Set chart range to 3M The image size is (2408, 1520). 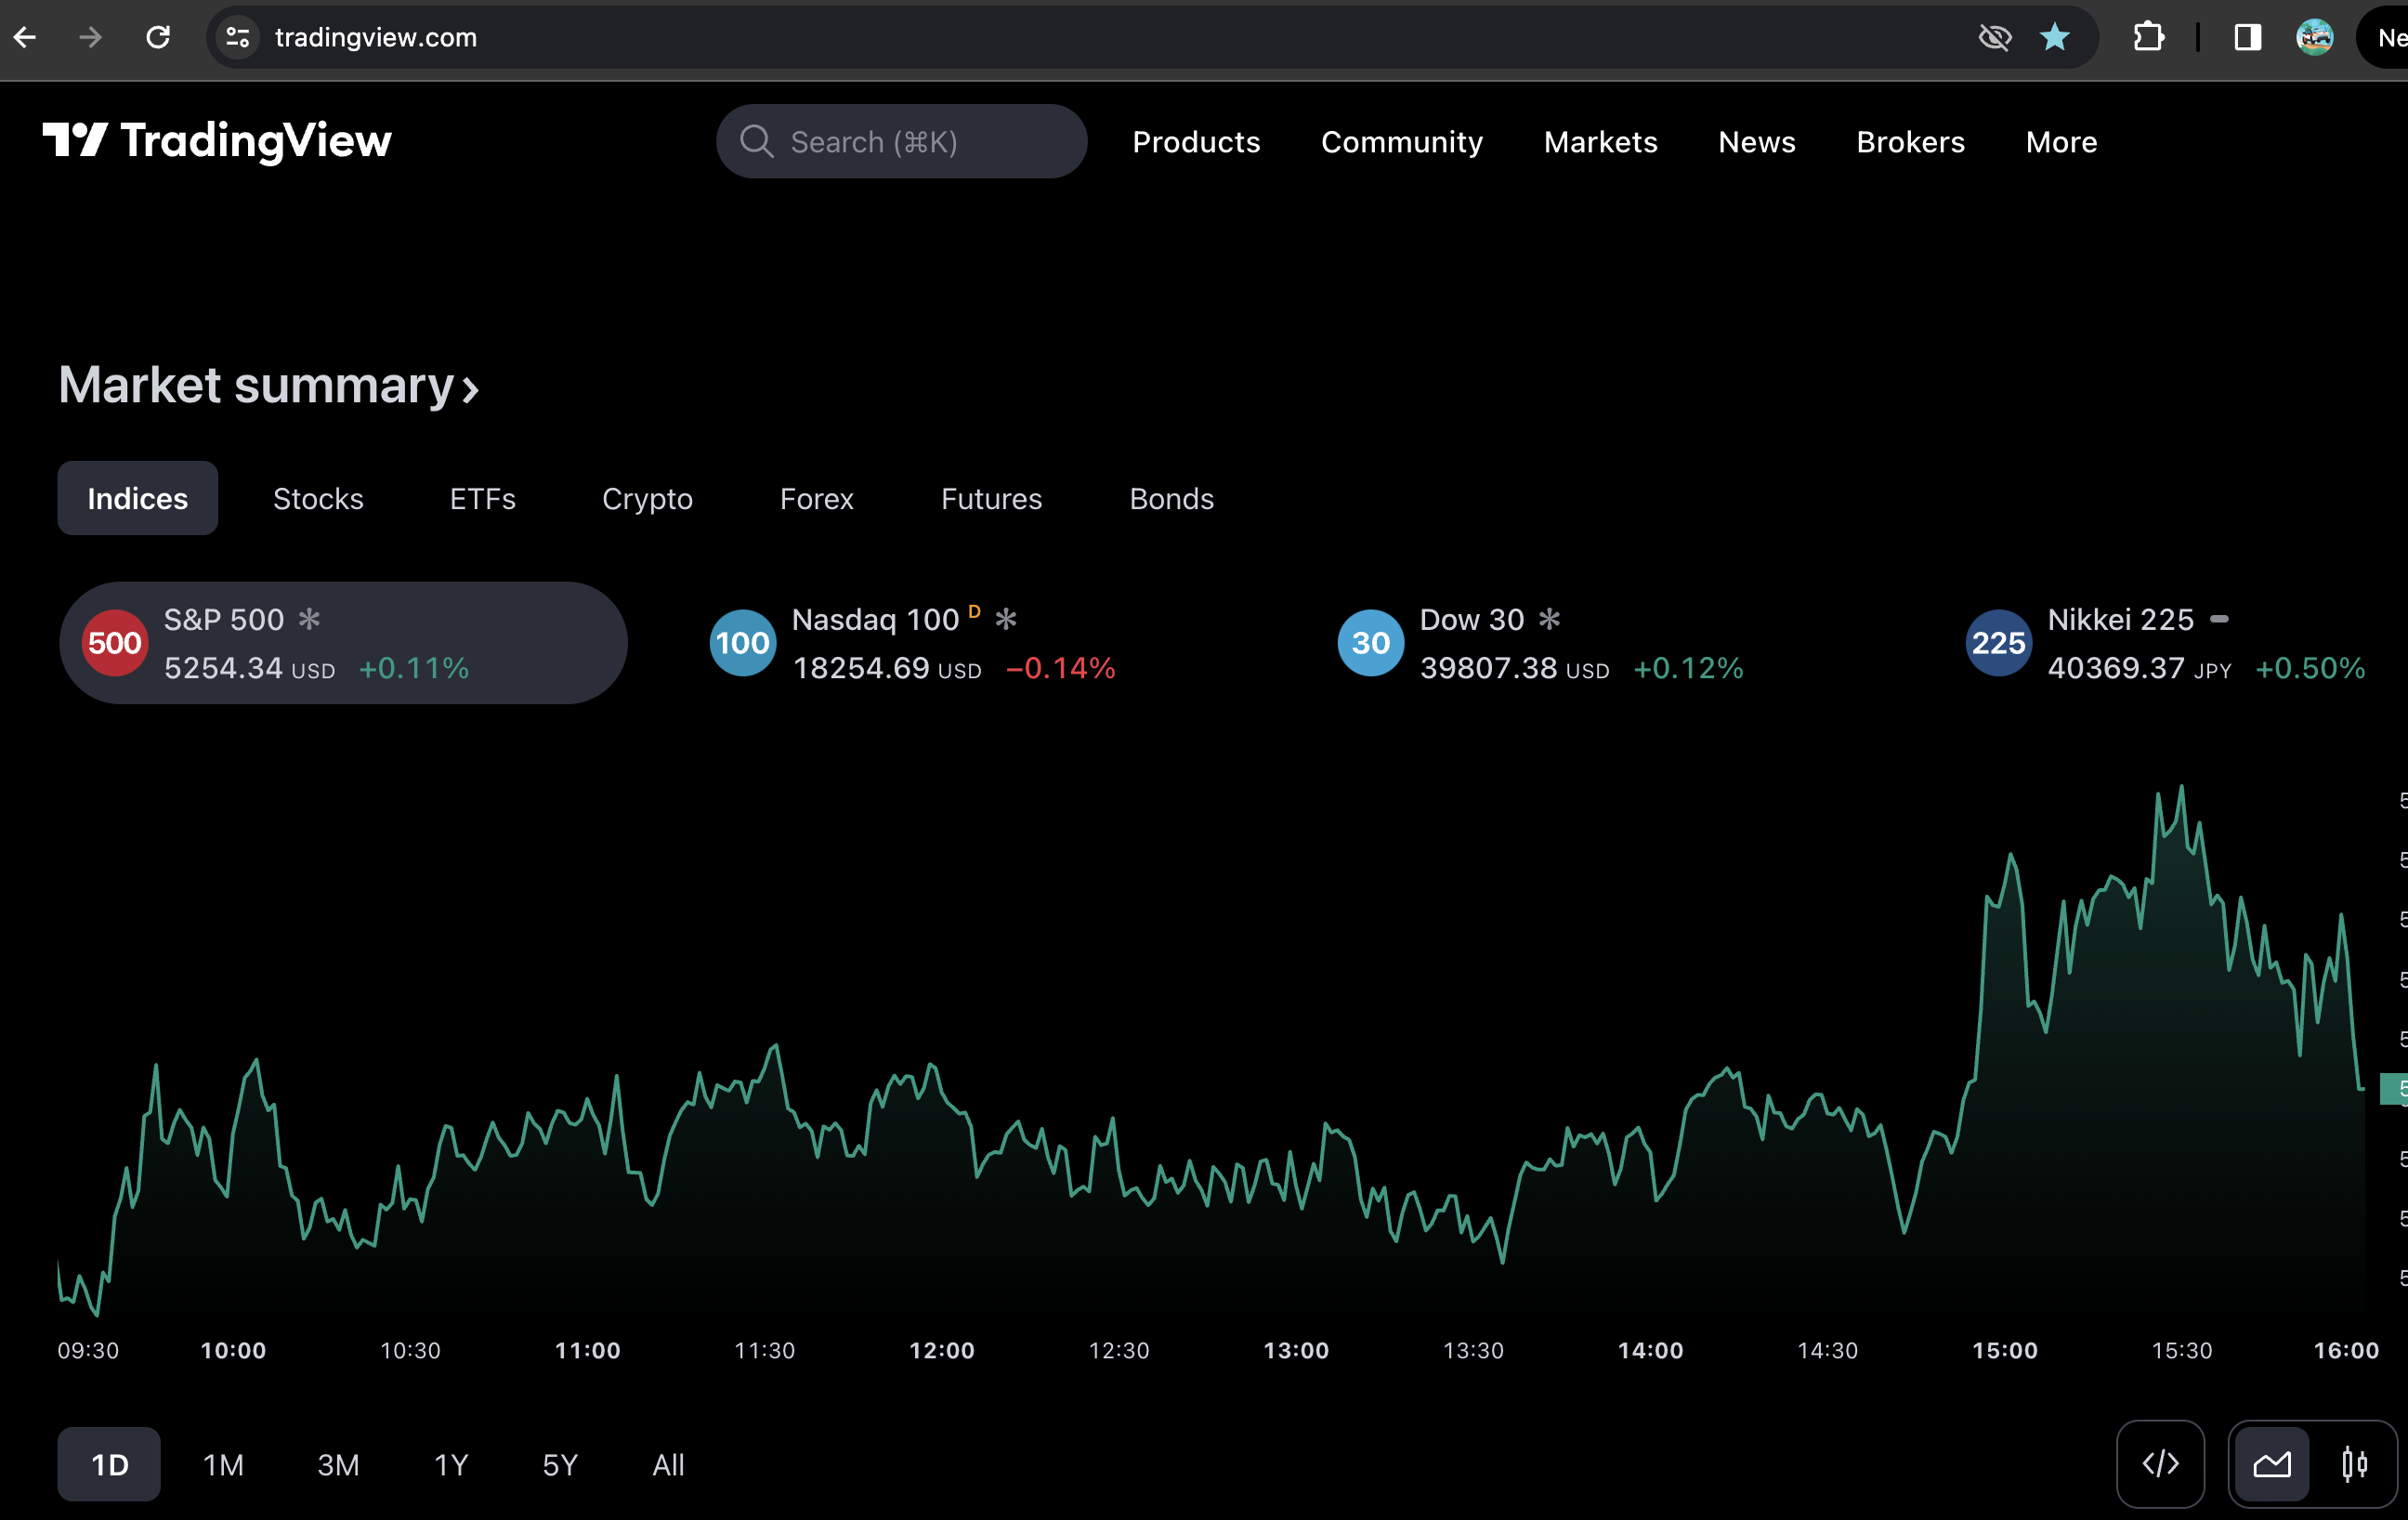338,1464
